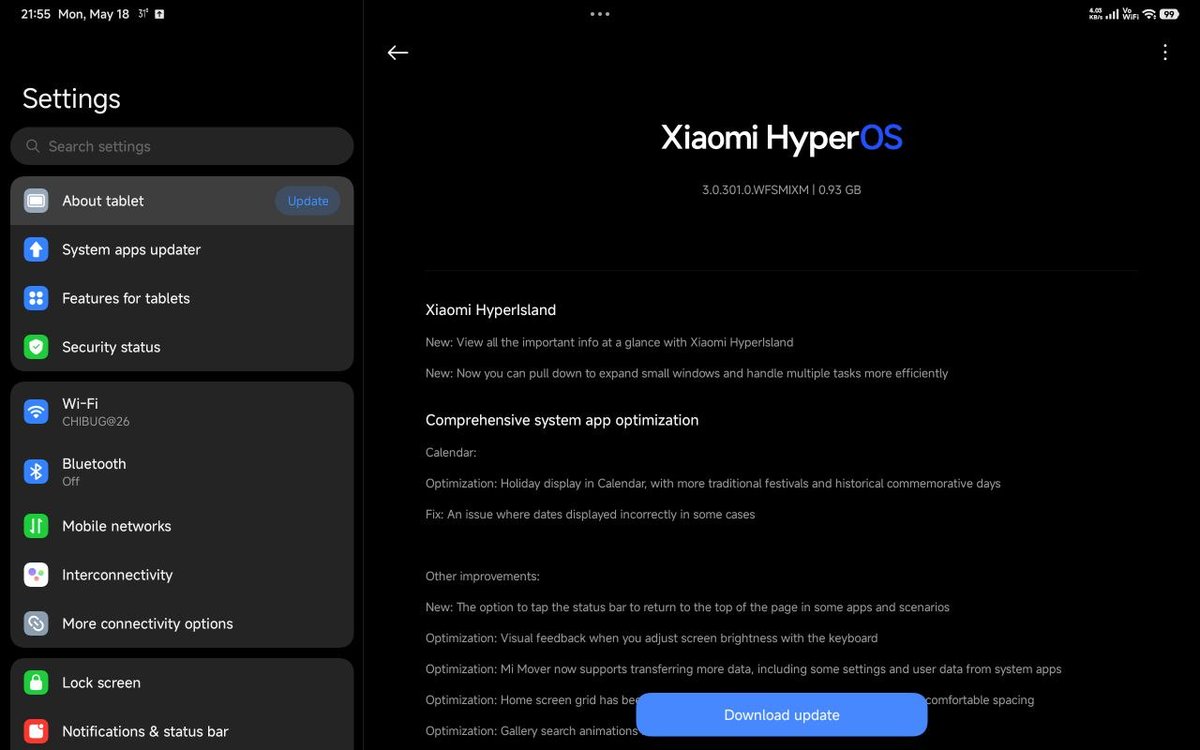The height and width of the screenshot is (750, 1200).
Task: Tap the battery indicator in status bar
Action: 1169,14
